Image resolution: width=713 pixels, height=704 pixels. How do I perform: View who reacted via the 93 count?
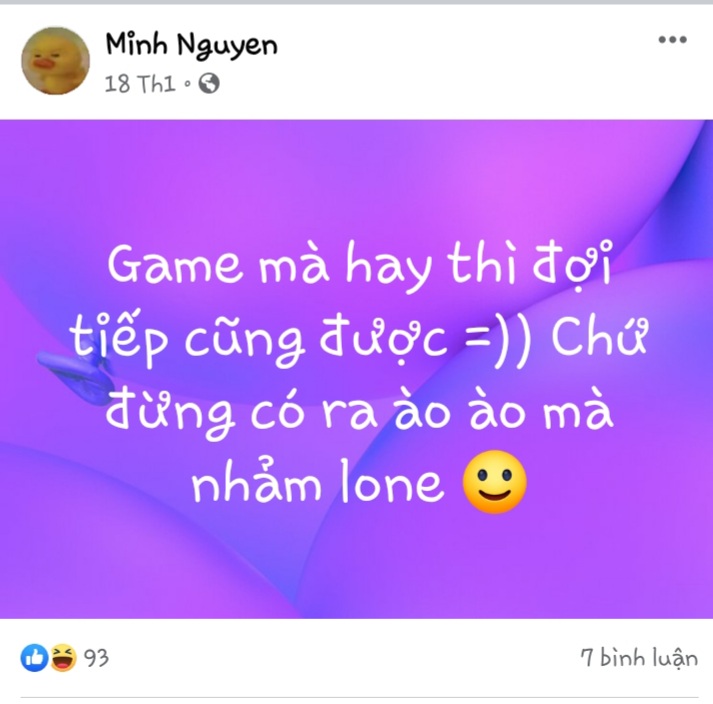pyautogui.click(x=96, y=658)
